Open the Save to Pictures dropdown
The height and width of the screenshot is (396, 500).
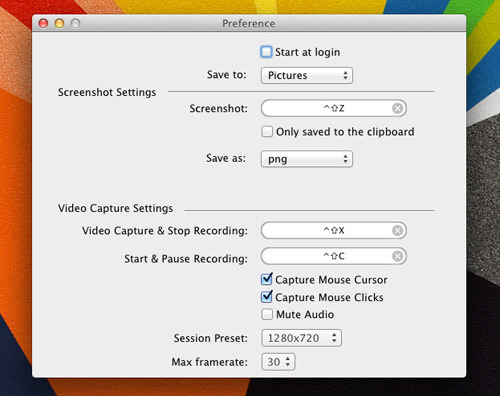click(307, 75)
